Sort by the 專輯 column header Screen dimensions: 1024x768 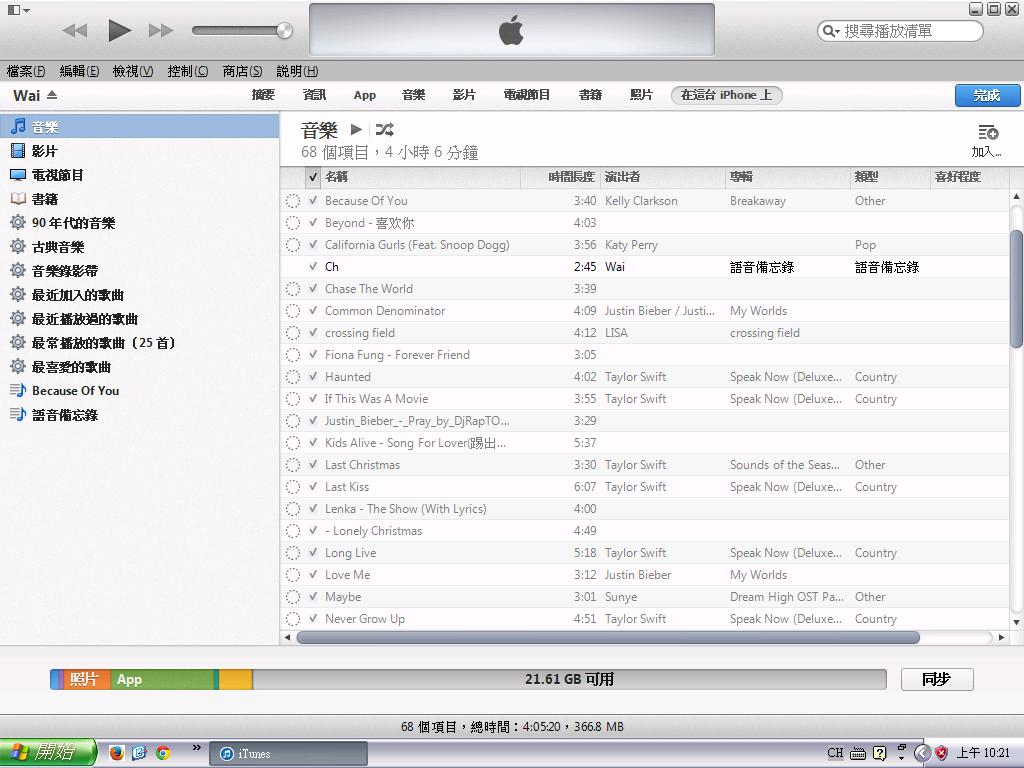(x=788, y=177)
